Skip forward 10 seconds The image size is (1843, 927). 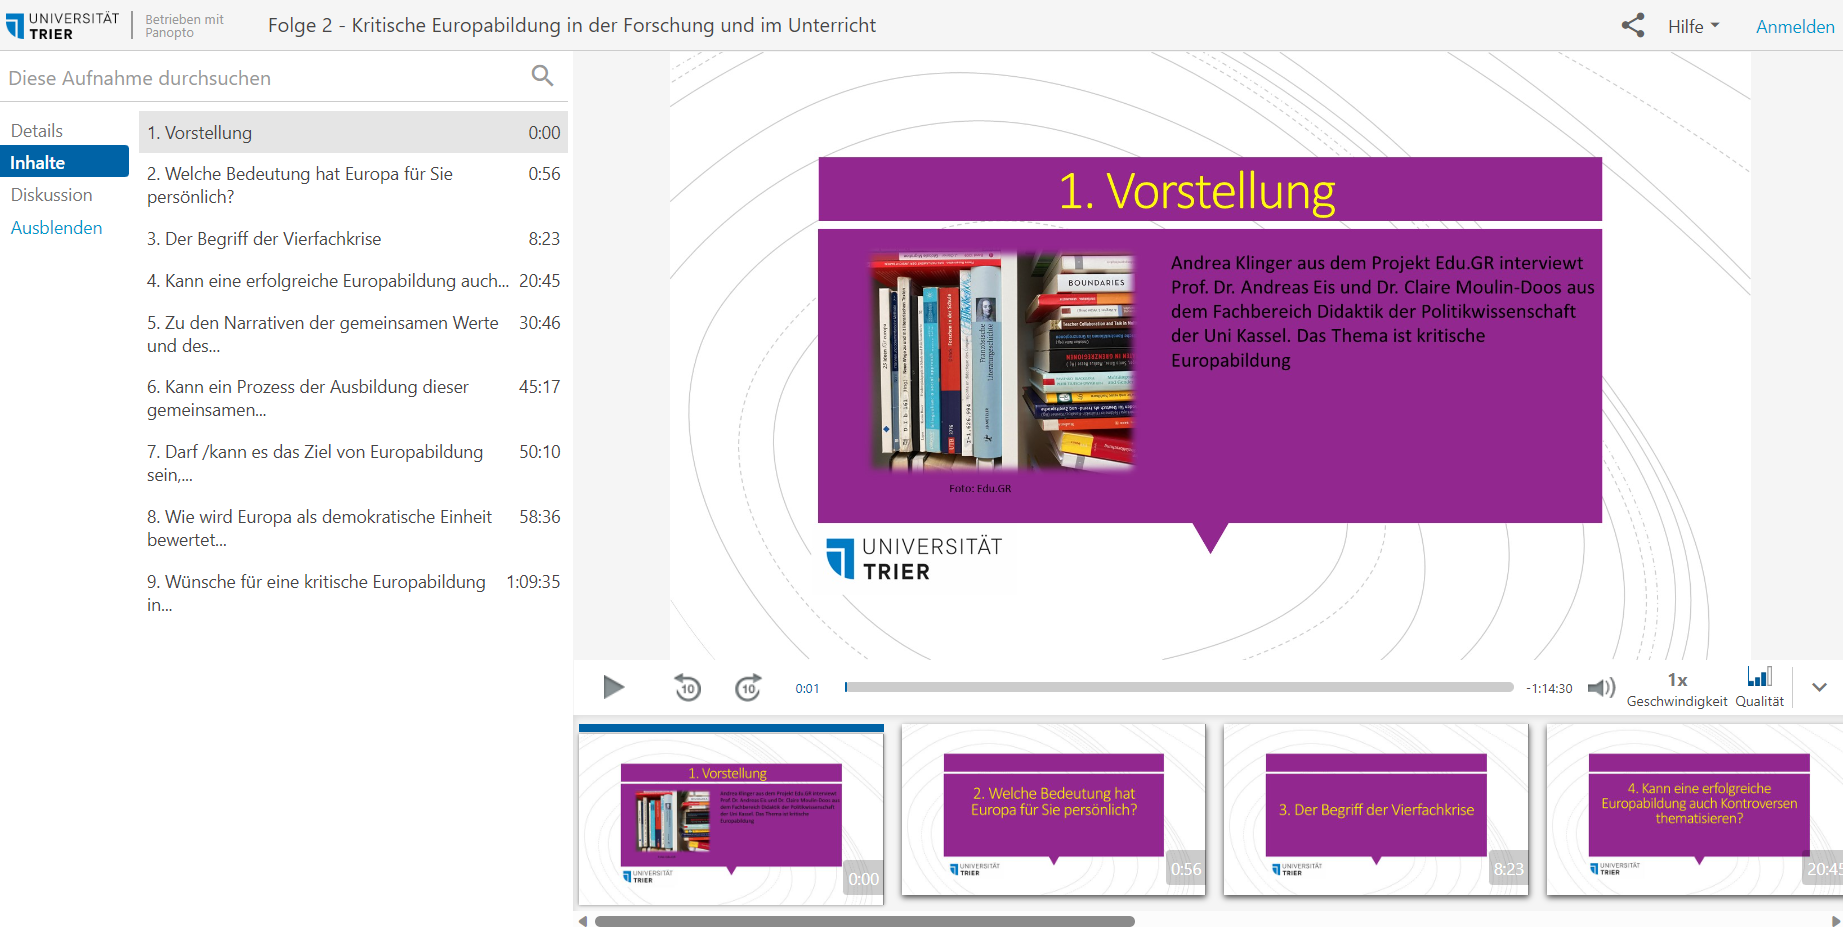[x=748, y=687]
